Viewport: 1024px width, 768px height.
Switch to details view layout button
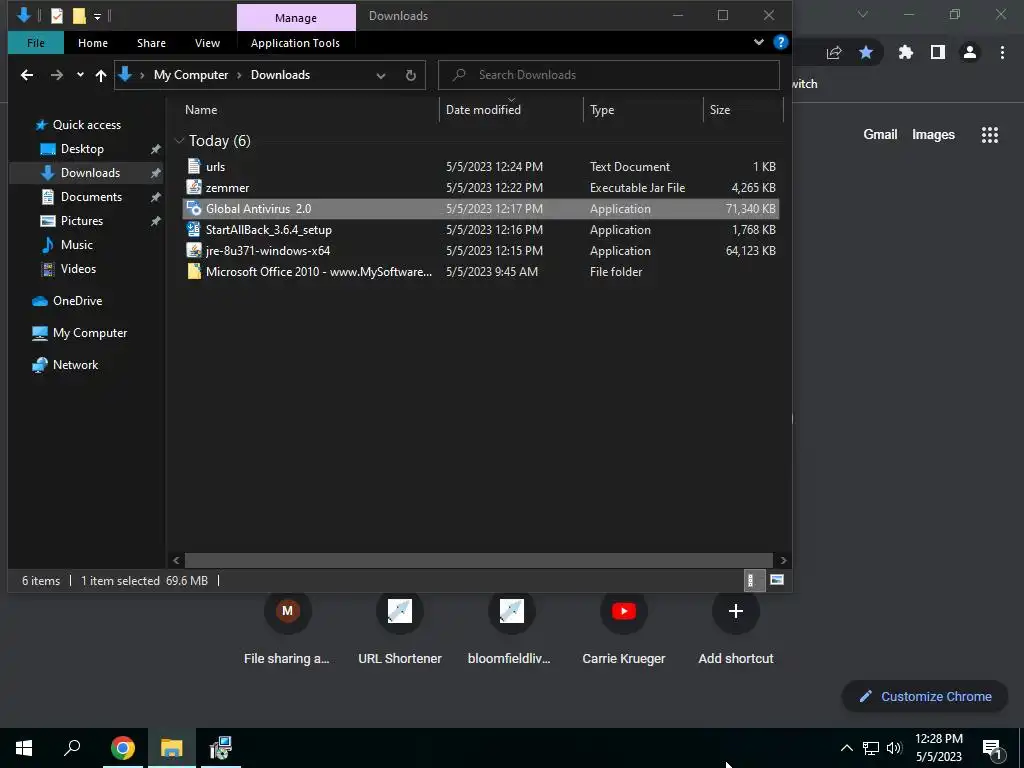(x=754, y=580)
